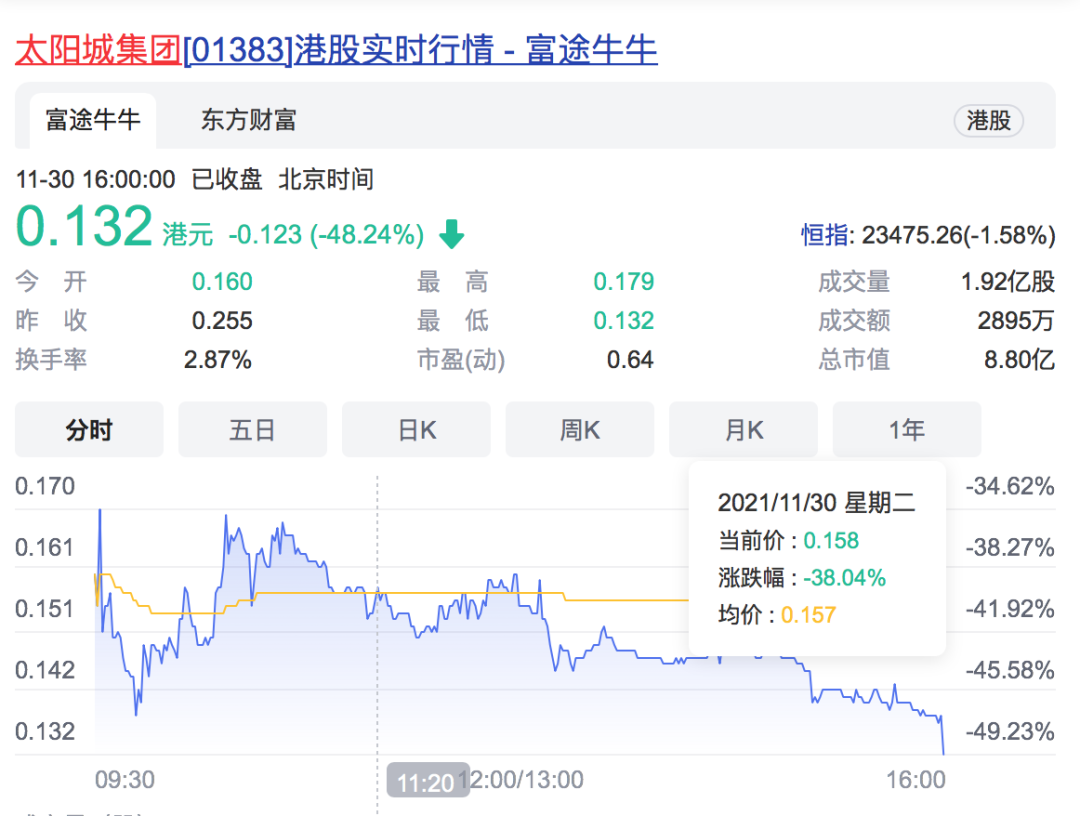Click the 11:20 time marker on axis

[x=428, y=781]
